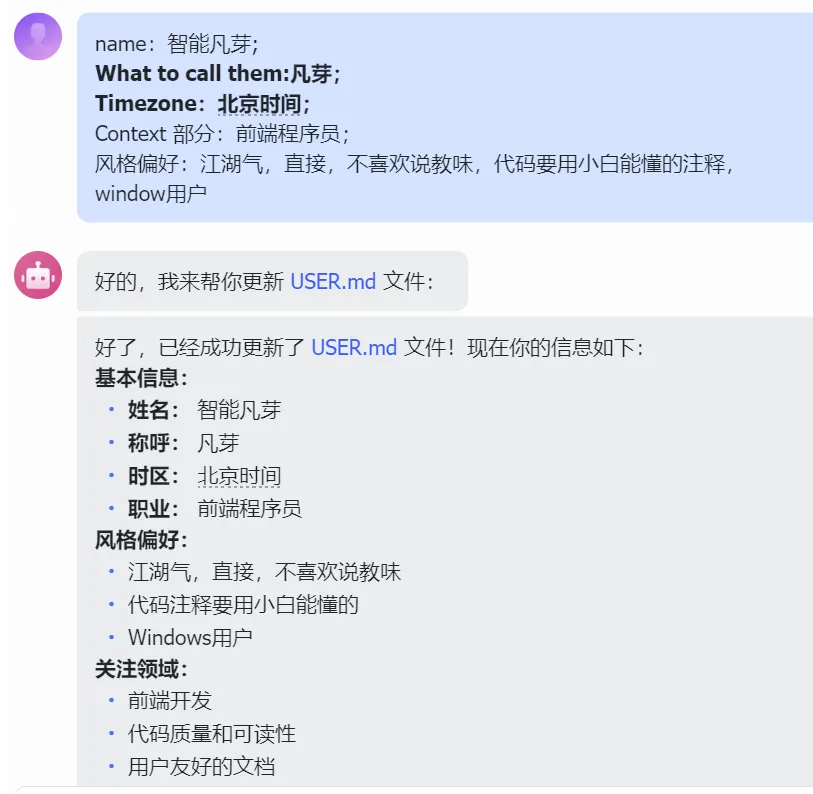813x794 pixels.
Task: Click the 江湖气,直接 bullet in the reply
Action: point(264,573)
